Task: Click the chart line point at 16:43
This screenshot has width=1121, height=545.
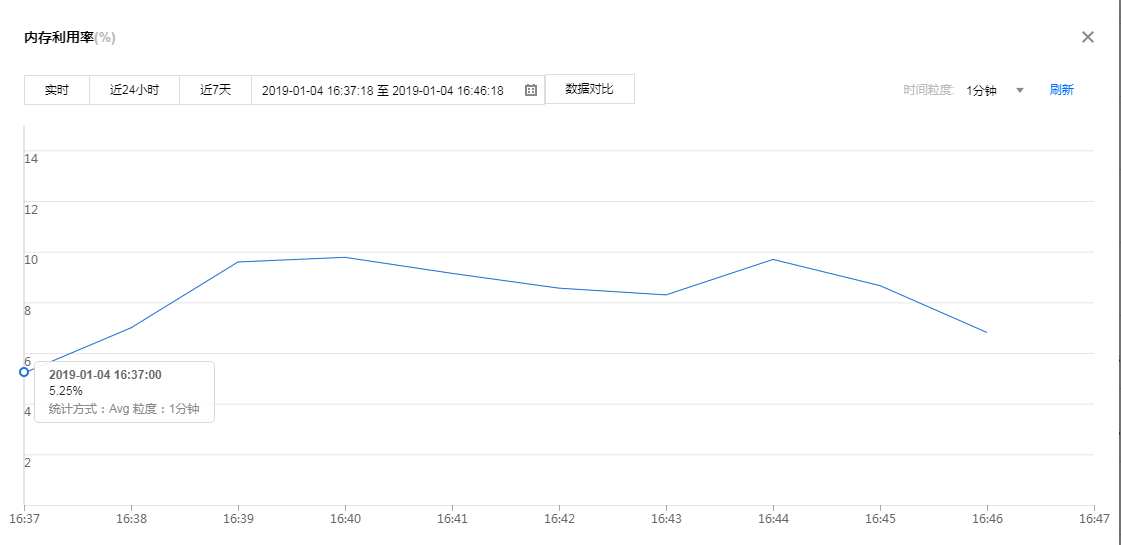Action: pos(666,295)
